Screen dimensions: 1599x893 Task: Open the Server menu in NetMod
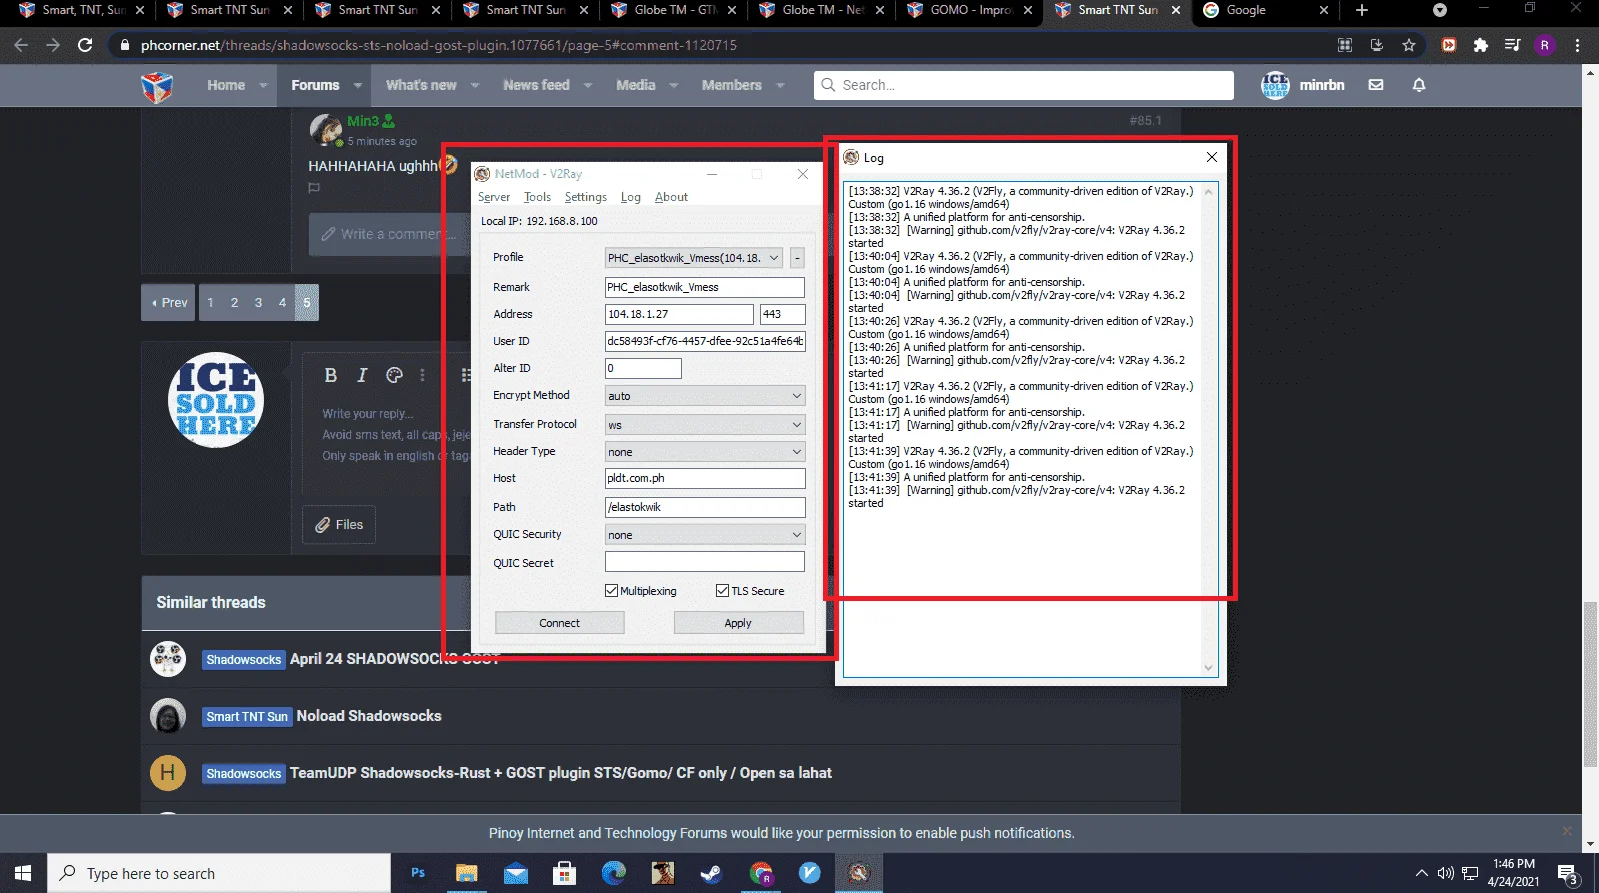pyautogui.click(x=494, y=197)
